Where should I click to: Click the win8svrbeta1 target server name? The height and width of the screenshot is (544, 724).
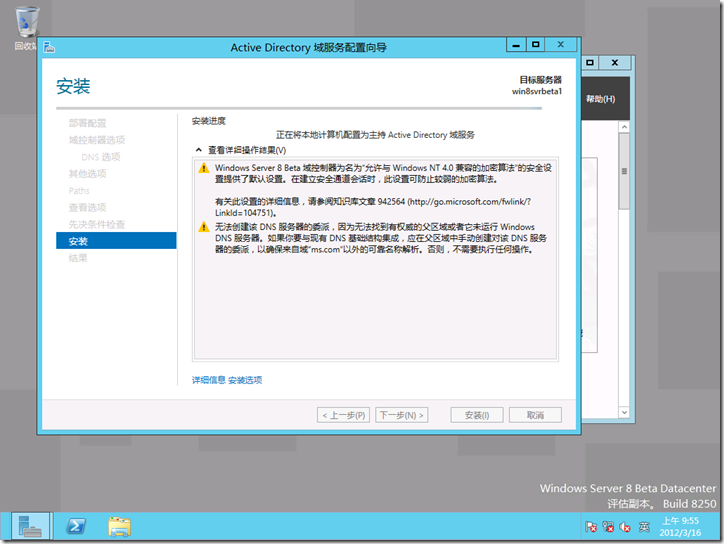point(537,91)
